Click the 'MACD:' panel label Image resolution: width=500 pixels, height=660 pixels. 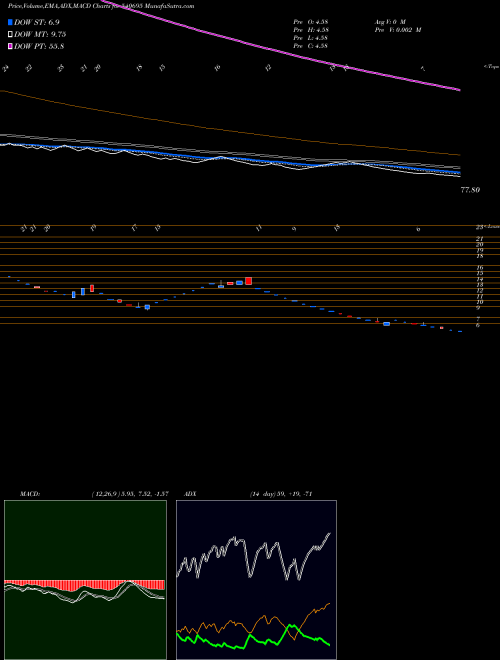(x=29, y=494)
